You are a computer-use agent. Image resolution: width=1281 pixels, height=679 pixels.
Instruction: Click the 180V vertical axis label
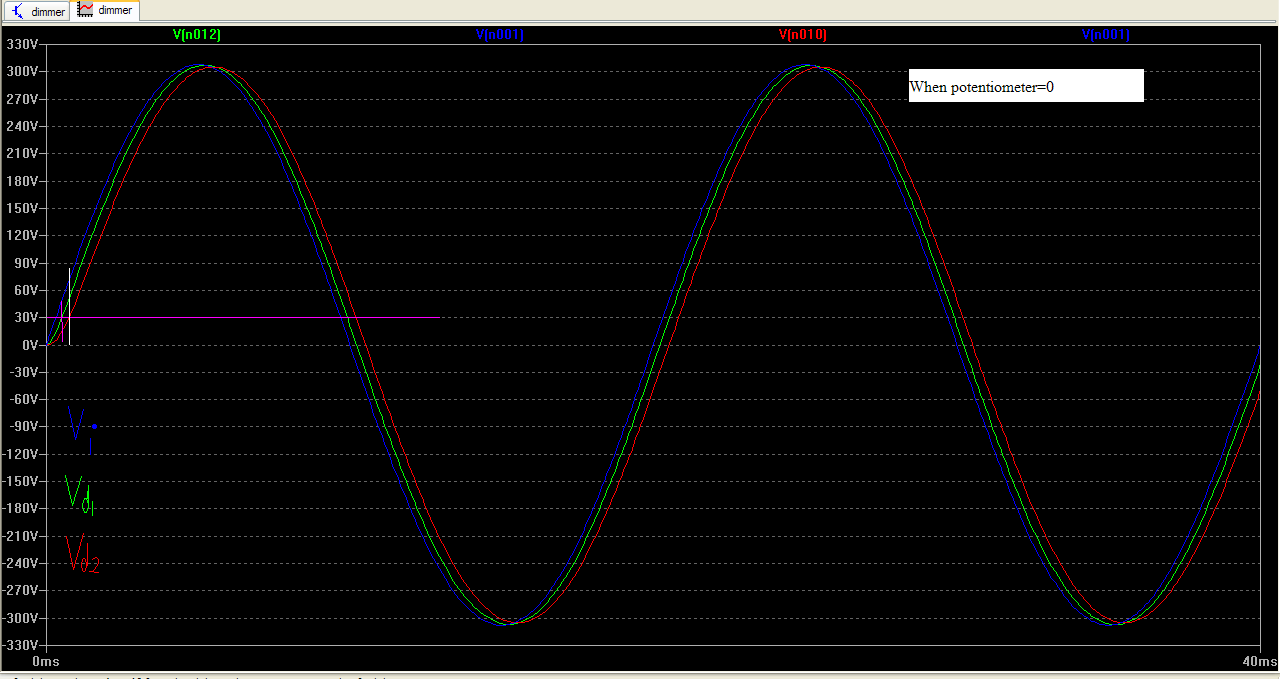[x=22, y=181]
